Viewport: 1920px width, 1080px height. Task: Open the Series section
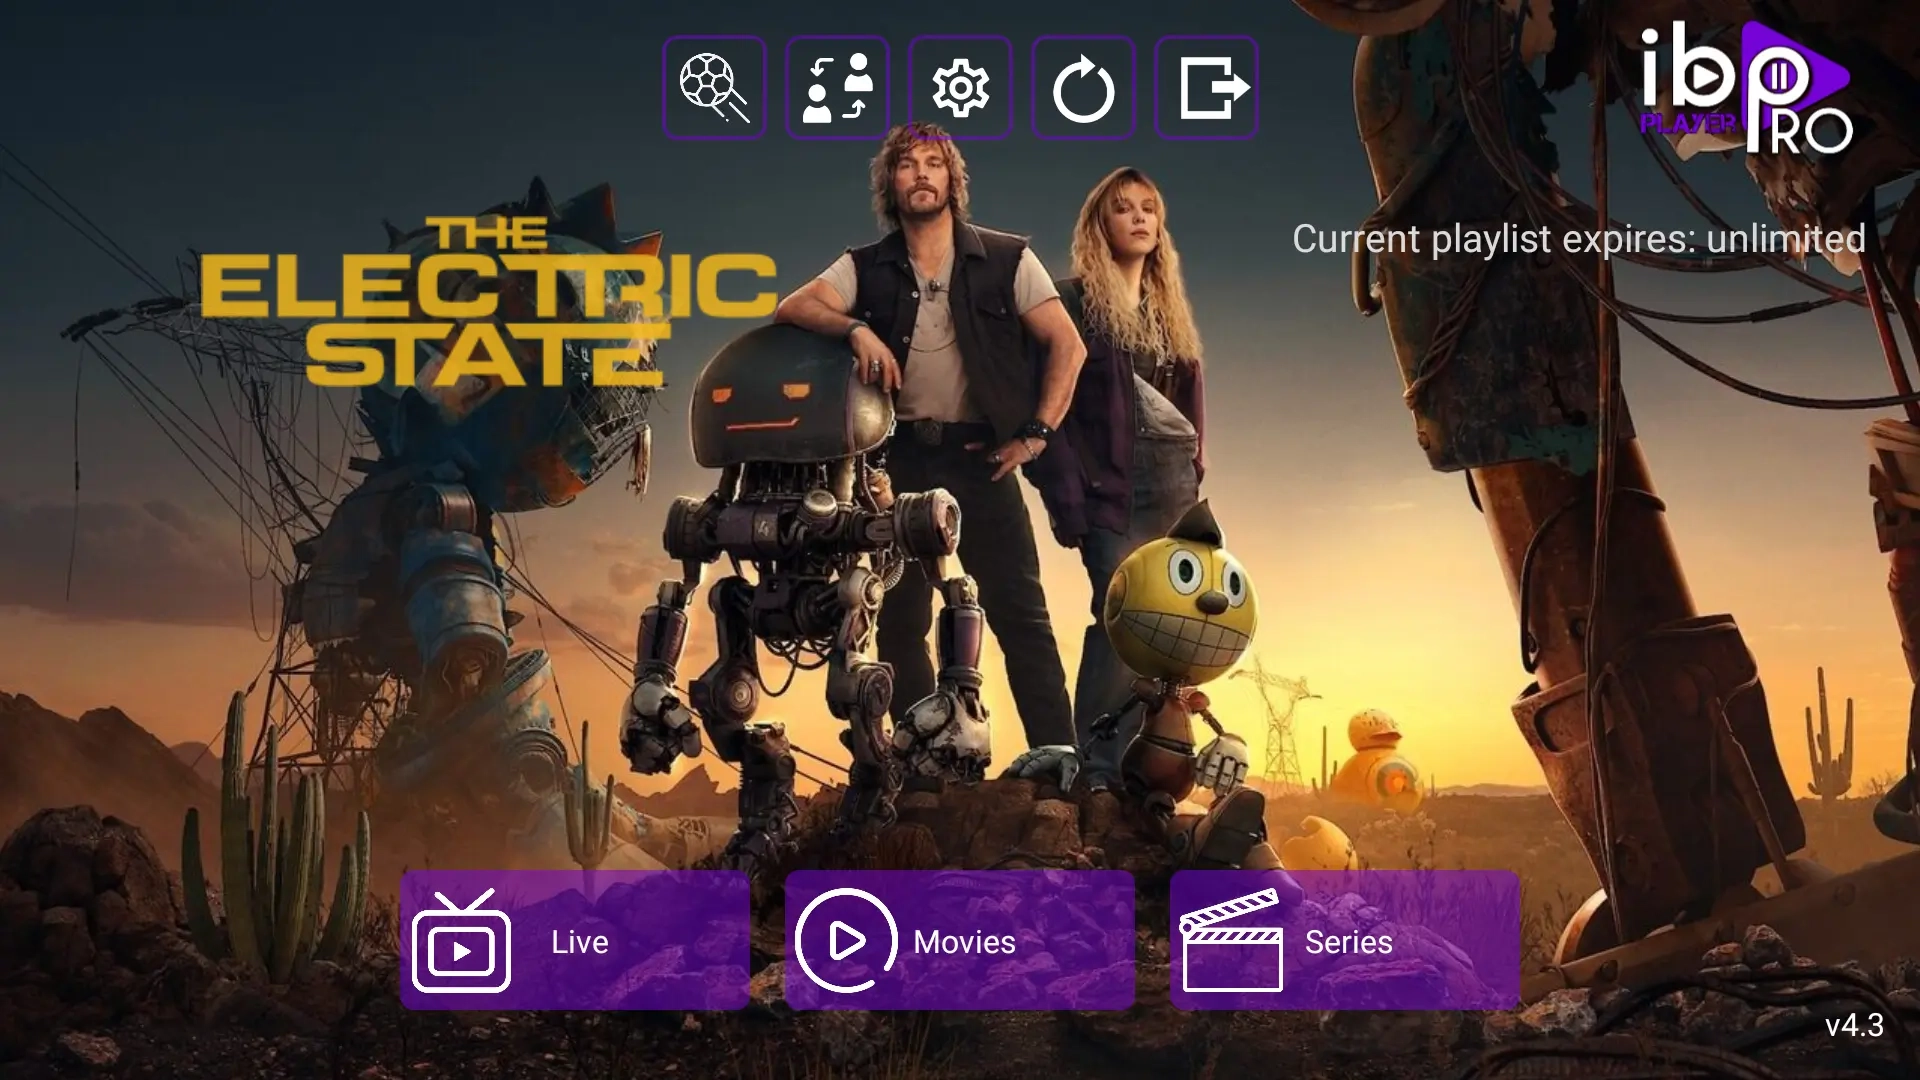pyautogui.click(x=1345, y=940)
